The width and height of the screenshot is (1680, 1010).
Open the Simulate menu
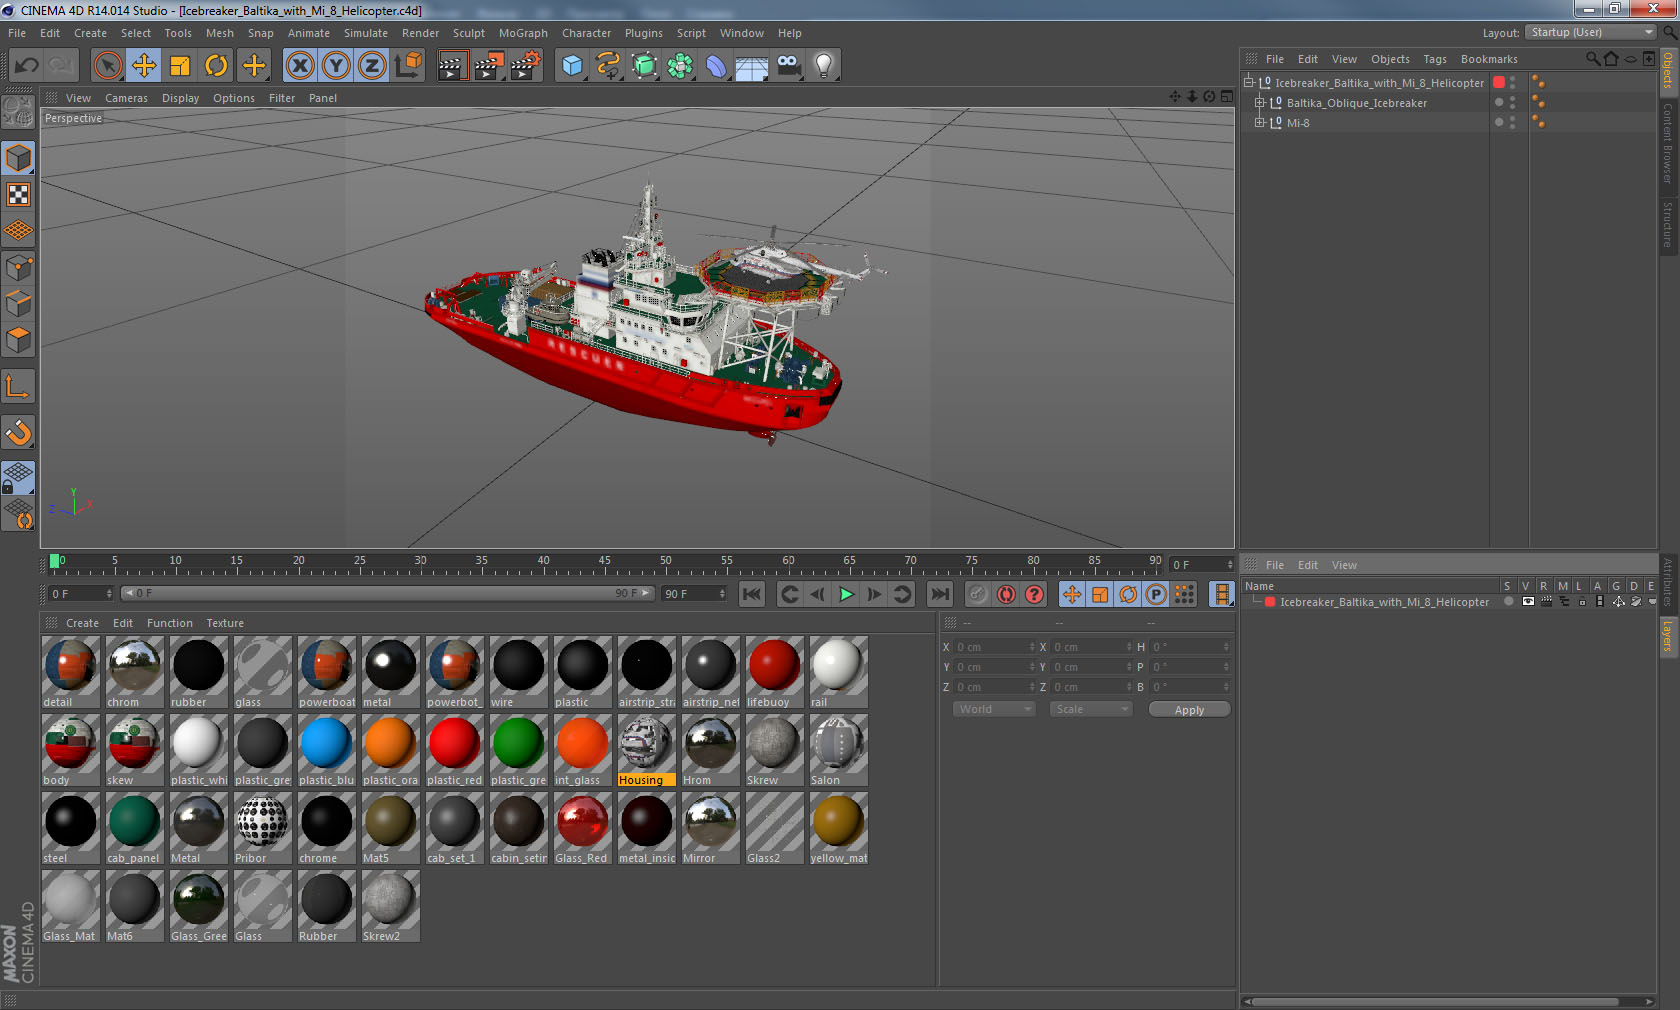(x=366, y=33)
